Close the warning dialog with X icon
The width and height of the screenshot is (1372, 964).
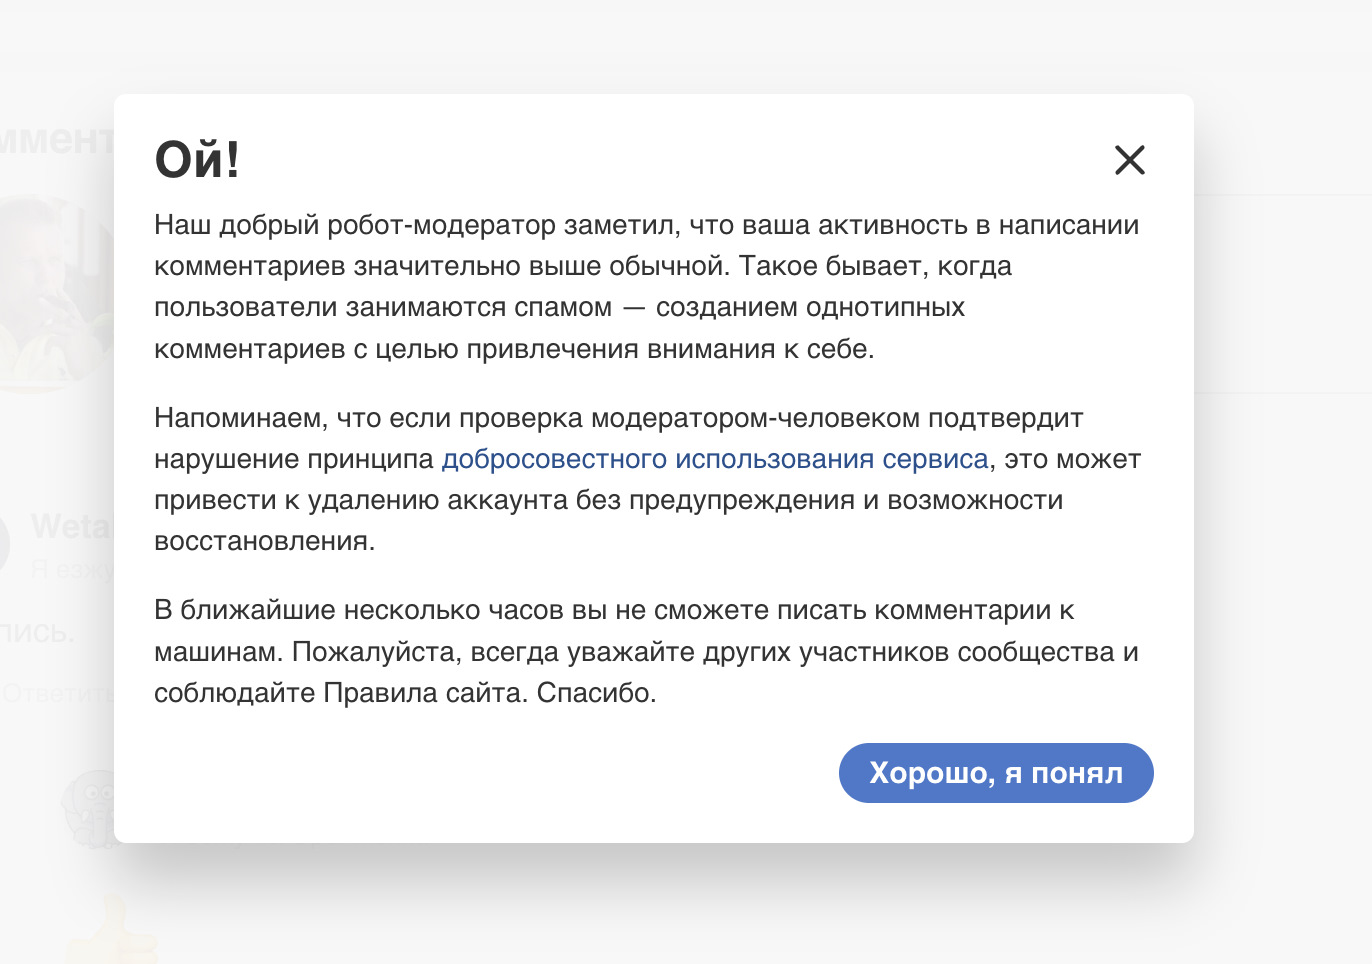coord(1129,160)
